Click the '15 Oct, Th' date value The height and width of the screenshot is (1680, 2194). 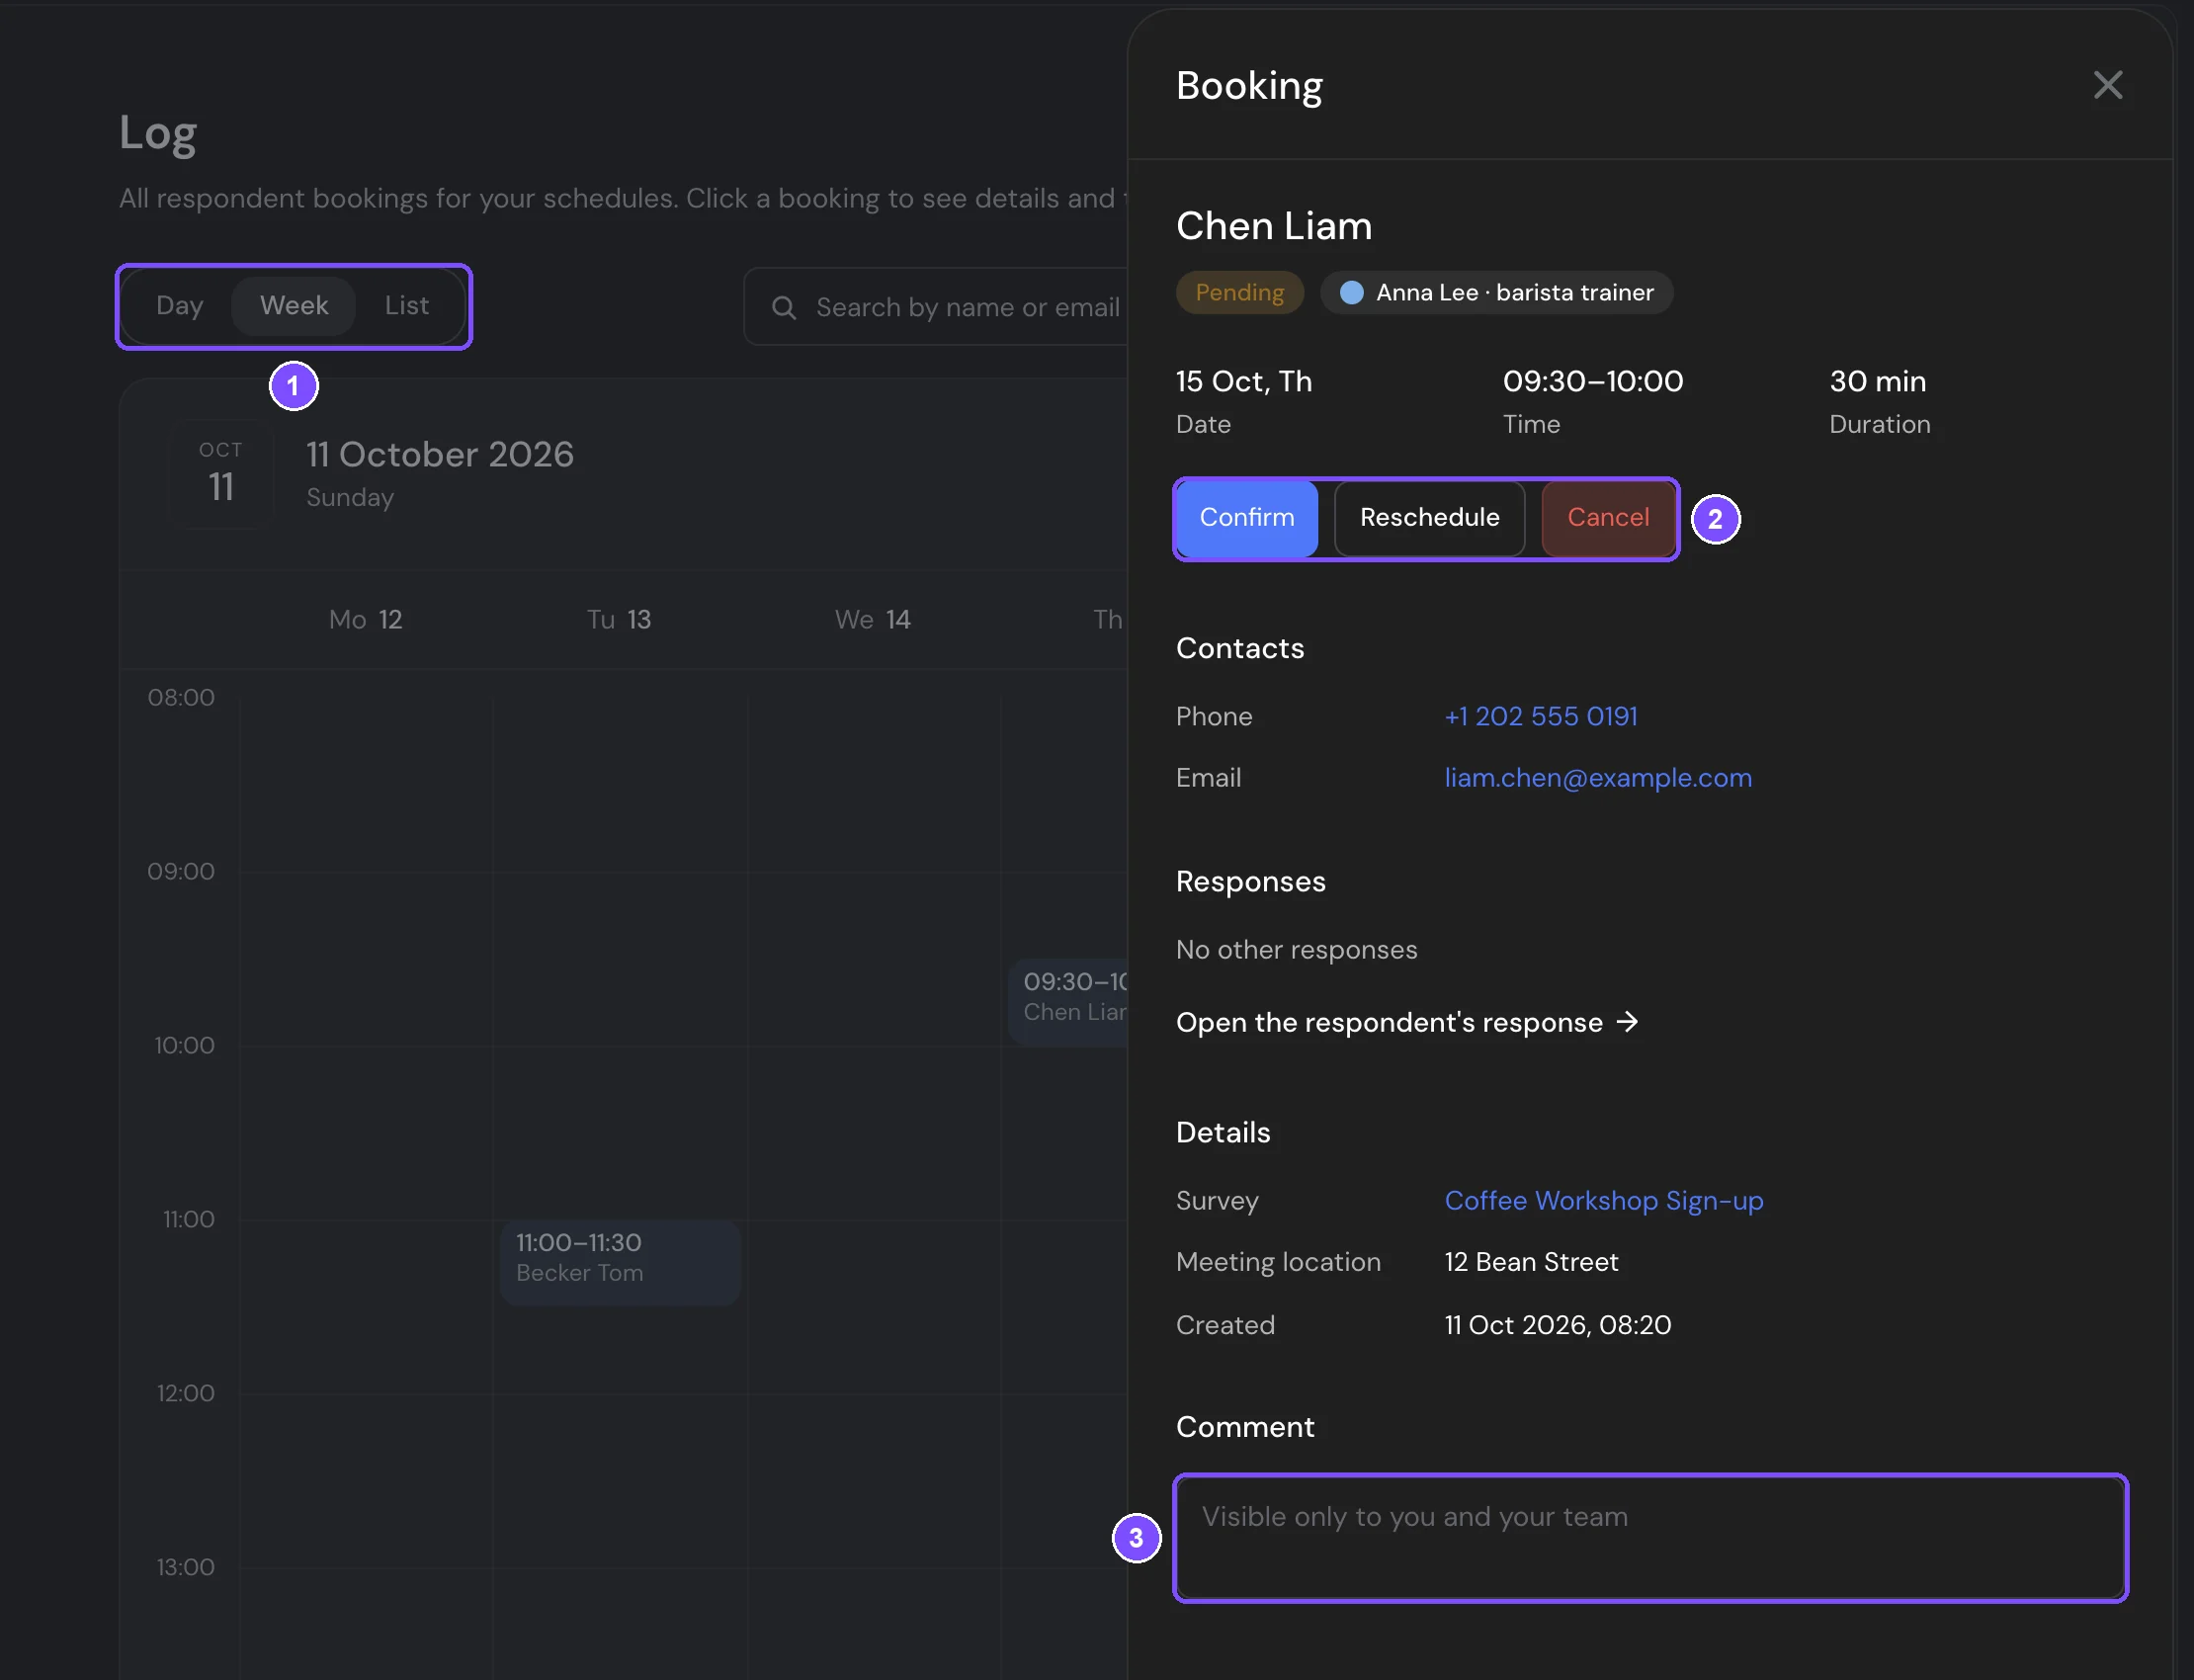(x=1244, y=381)
